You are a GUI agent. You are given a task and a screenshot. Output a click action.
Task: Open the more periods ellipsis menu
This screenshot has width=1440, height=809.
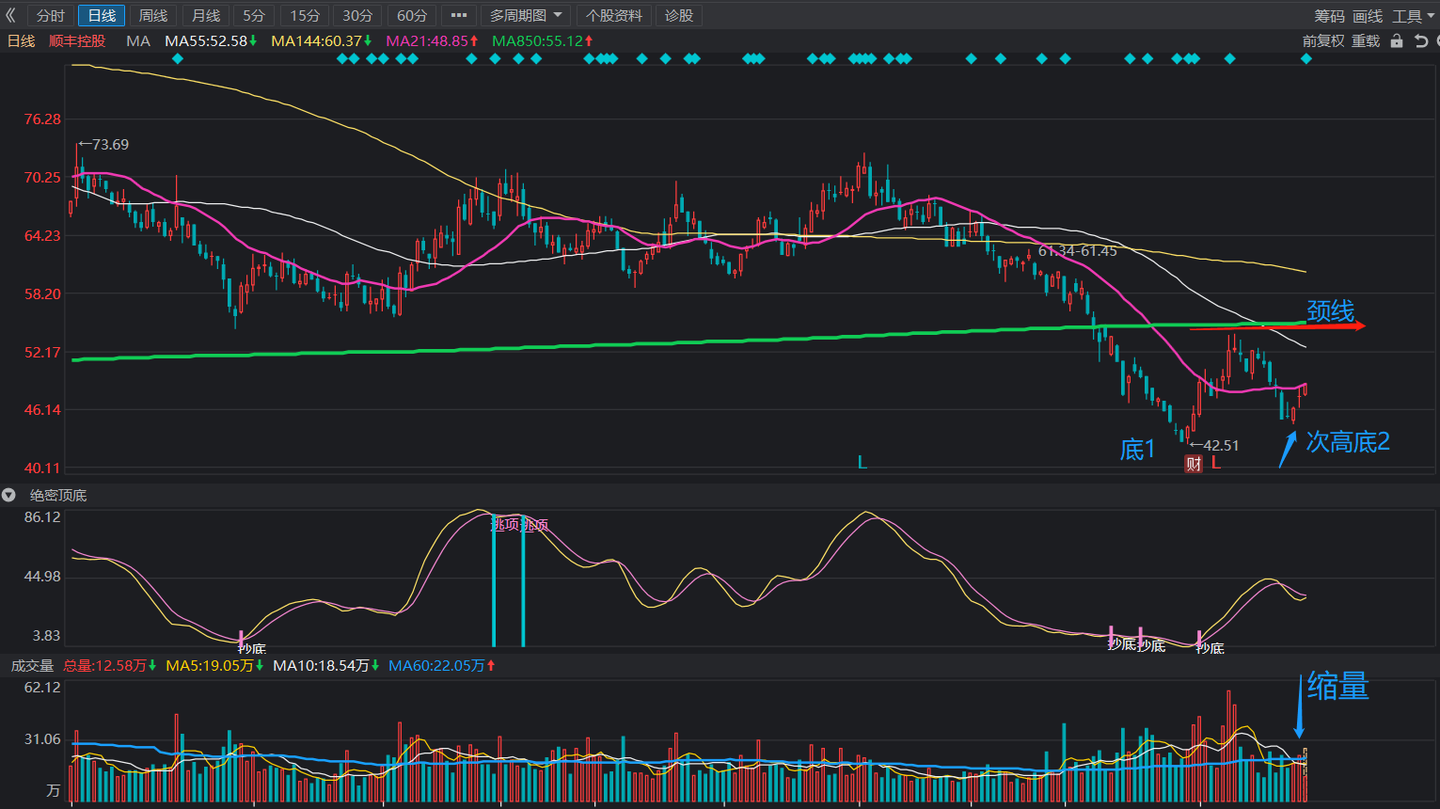tap(459, 16)
